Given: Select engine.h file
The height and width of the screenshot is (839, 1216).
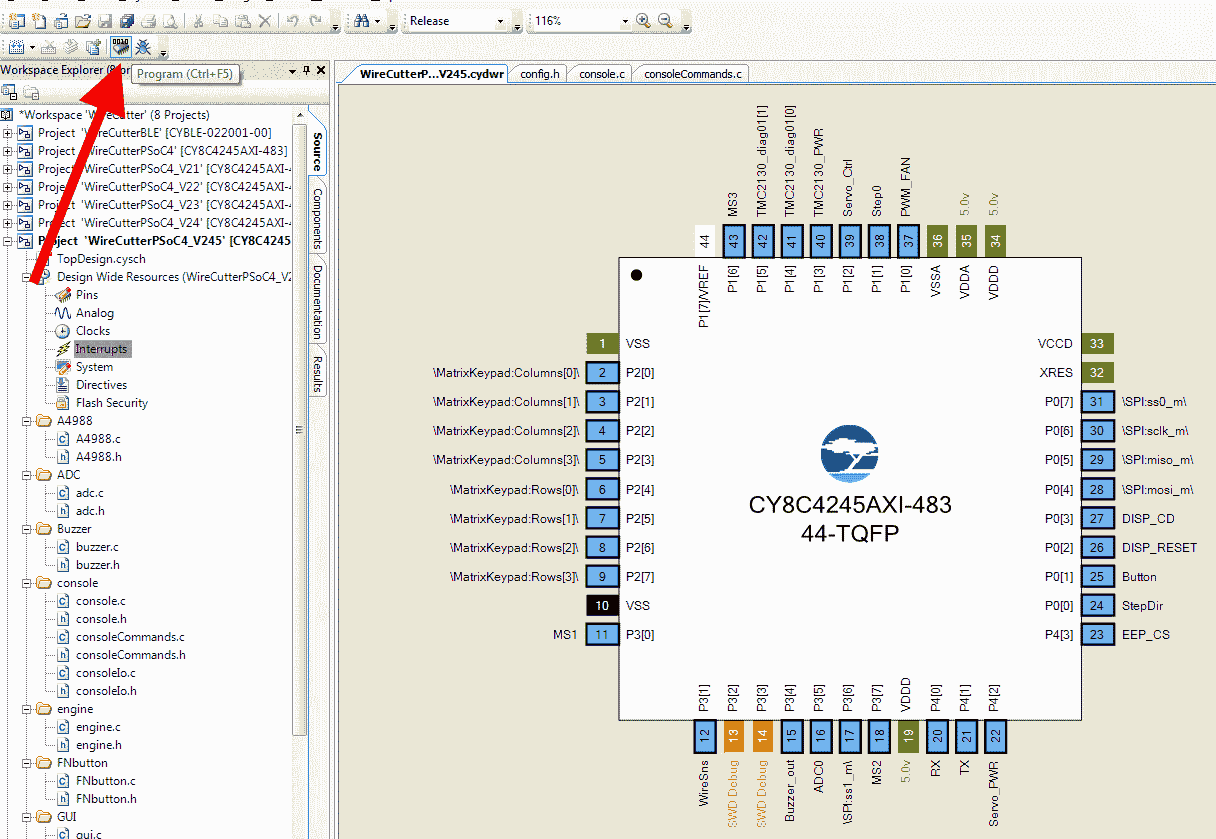Looking at the screenshot, I should [x=98, y=745].
